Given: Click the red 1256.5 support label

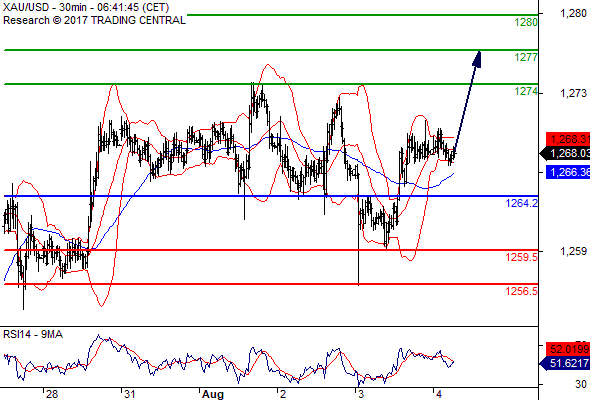Looking at the screenshot, I should click(x=522, y=291).
